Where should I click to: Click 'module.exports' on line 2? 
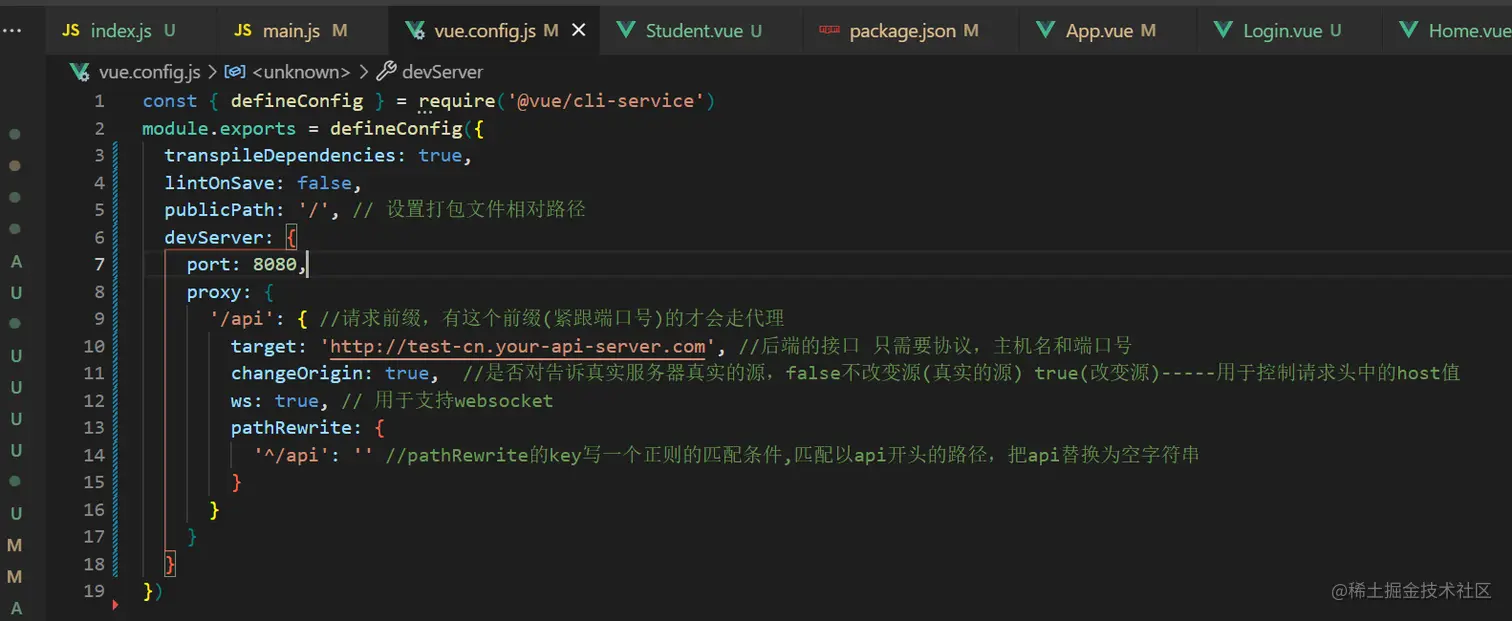[219, 129]
